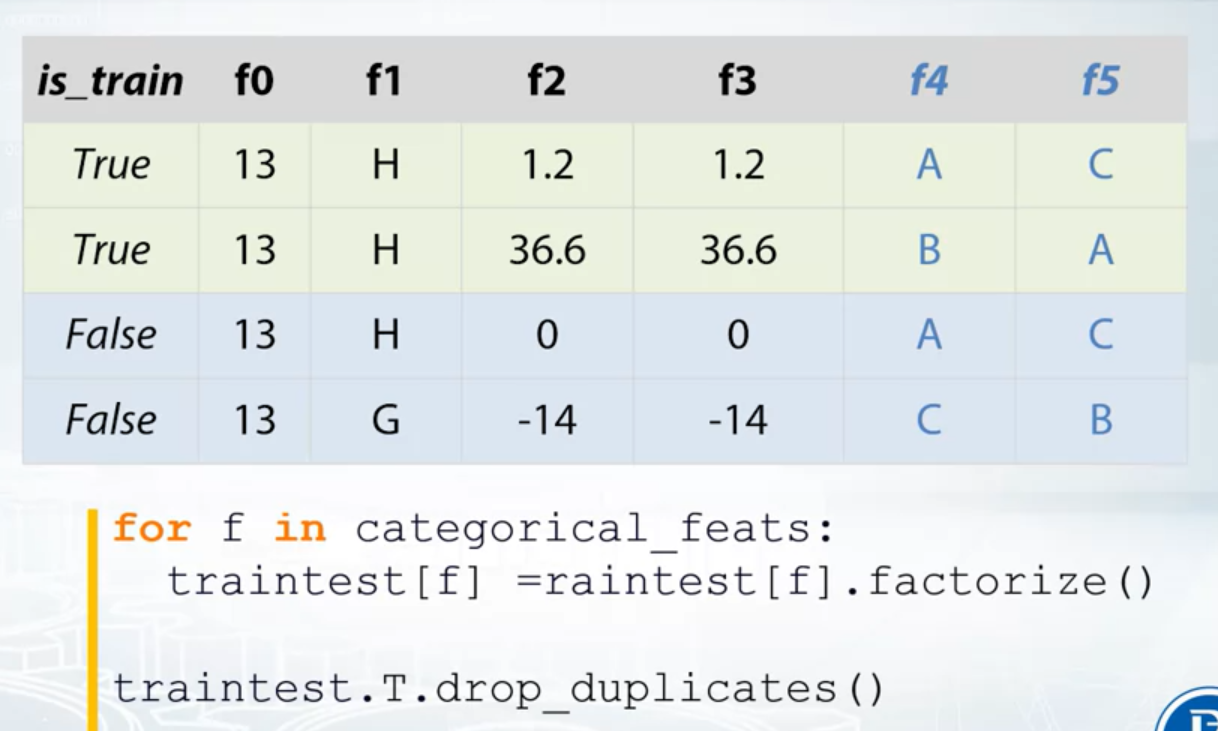1218x731 pixels.
Task: Click the -14 value in the f3 column
Action: coord(738,420)
